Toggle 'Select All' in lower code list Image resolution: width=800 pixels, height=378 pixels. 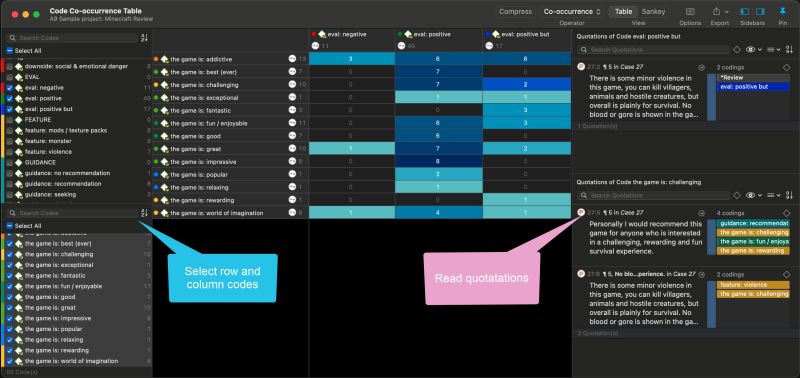10,226
